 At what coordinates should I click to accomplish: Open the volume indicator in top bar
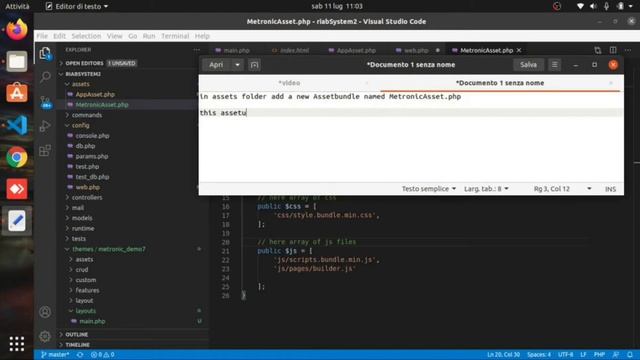pos(593,6)
